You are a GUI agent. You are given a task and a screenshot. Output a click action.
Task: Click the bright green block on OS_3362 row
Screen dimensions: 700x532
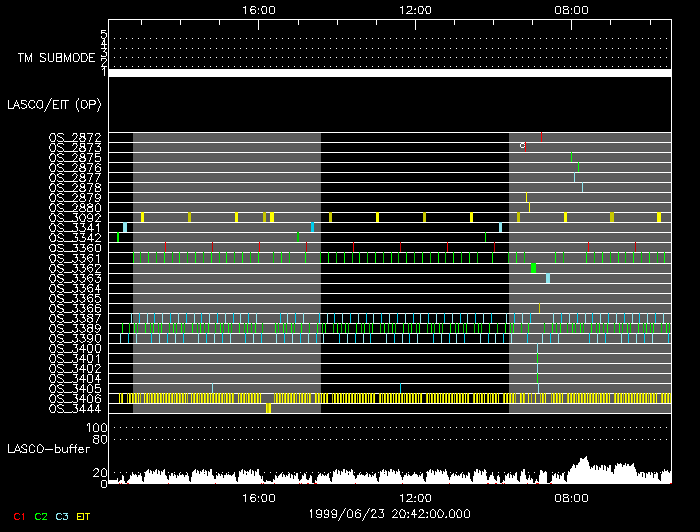coord(533,268)
